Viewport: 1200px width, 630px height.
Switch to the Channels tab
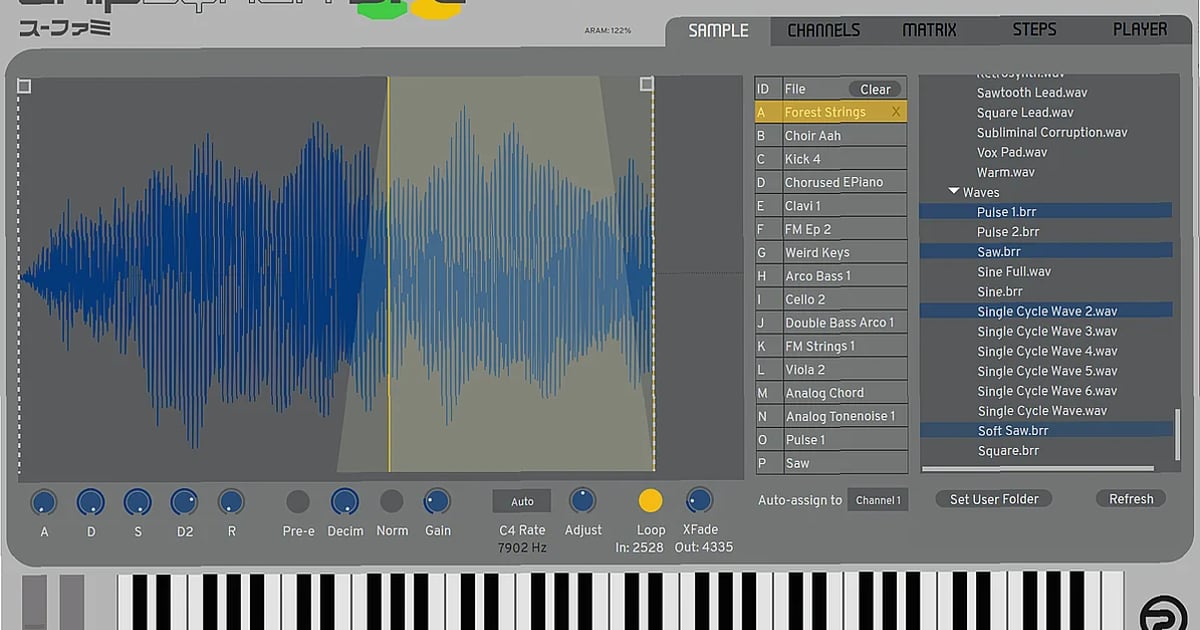[823, 29]
